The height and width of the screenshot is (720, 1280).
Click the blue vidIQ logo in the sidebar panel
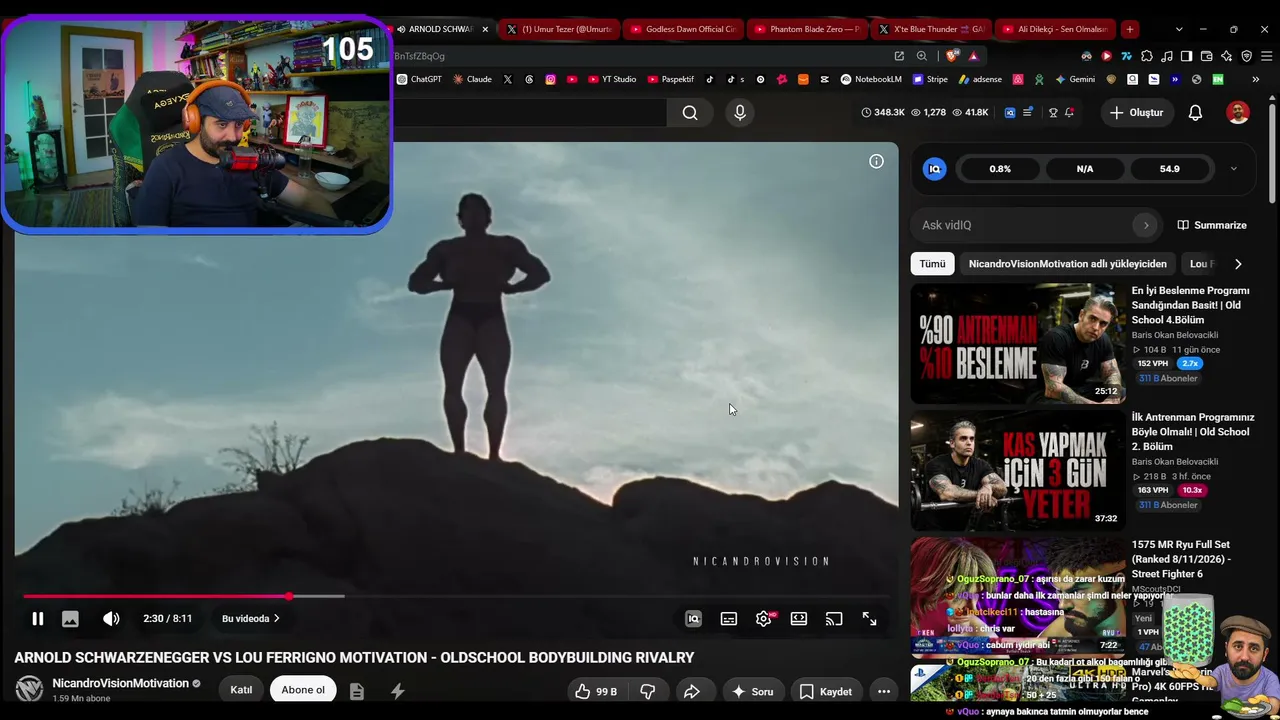[935, 169]
